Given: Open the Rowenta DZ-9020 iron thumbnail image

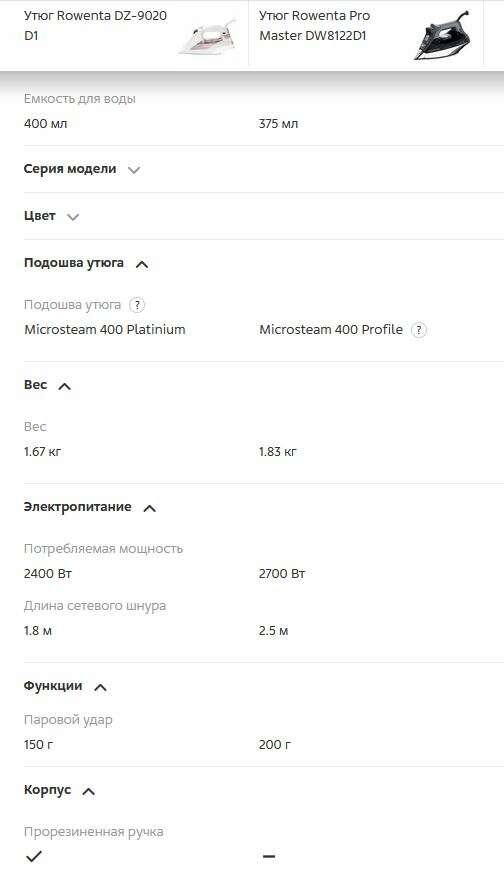Looking at the screenshot, I should (207, 36).
